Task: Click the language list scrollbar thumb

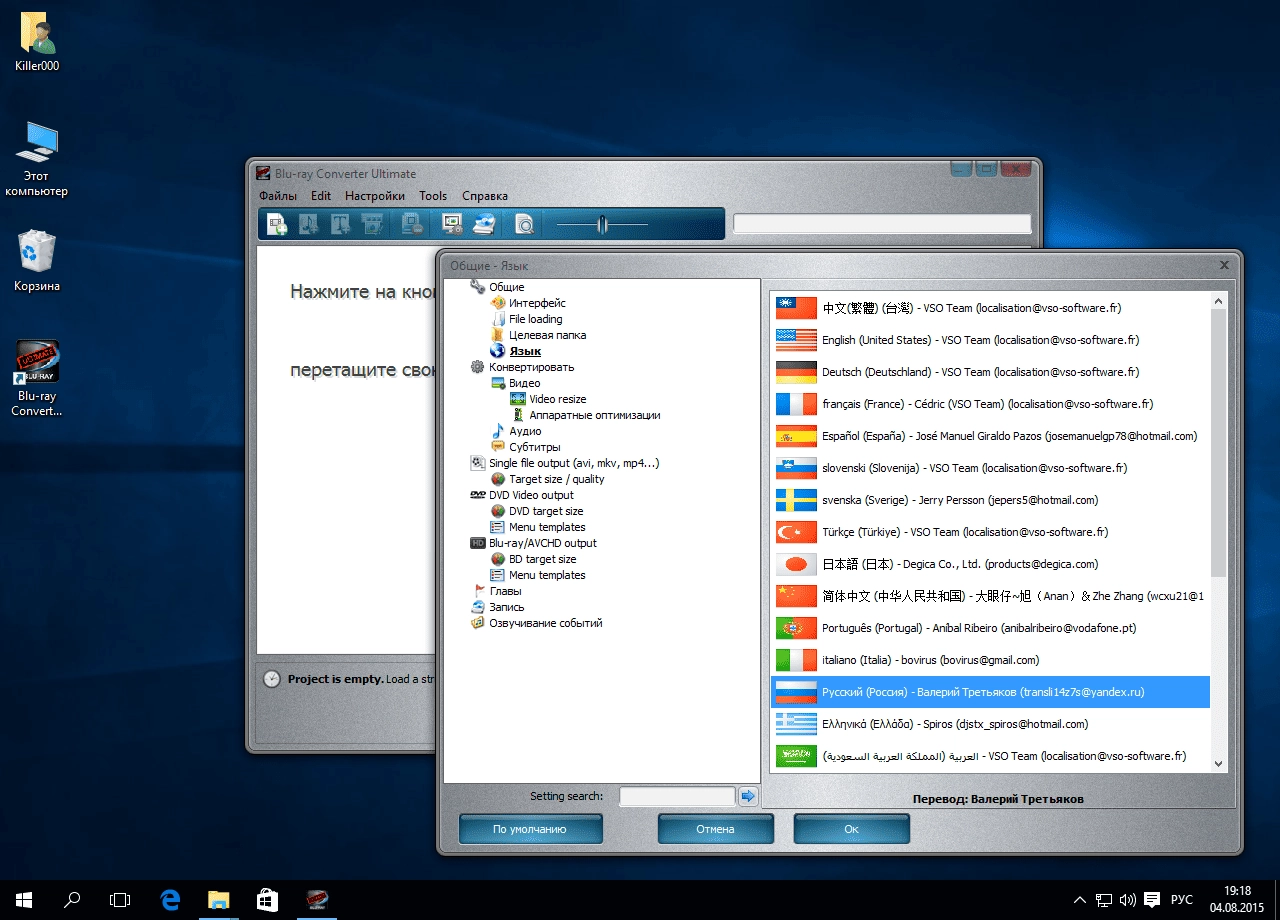Action: (1218, 442)
